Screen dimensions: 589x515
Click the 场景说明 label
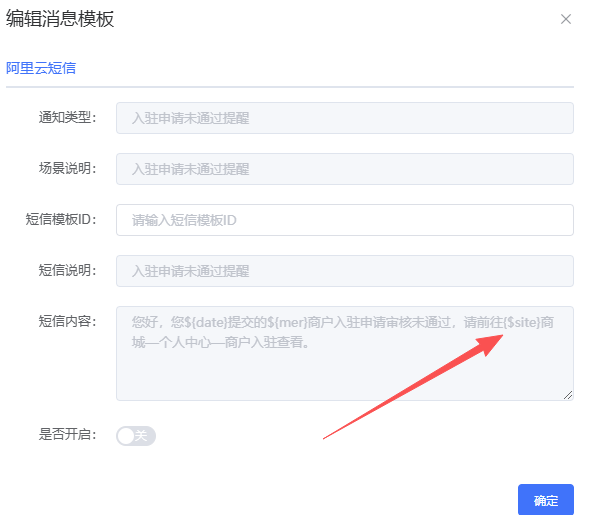(68, 168)
